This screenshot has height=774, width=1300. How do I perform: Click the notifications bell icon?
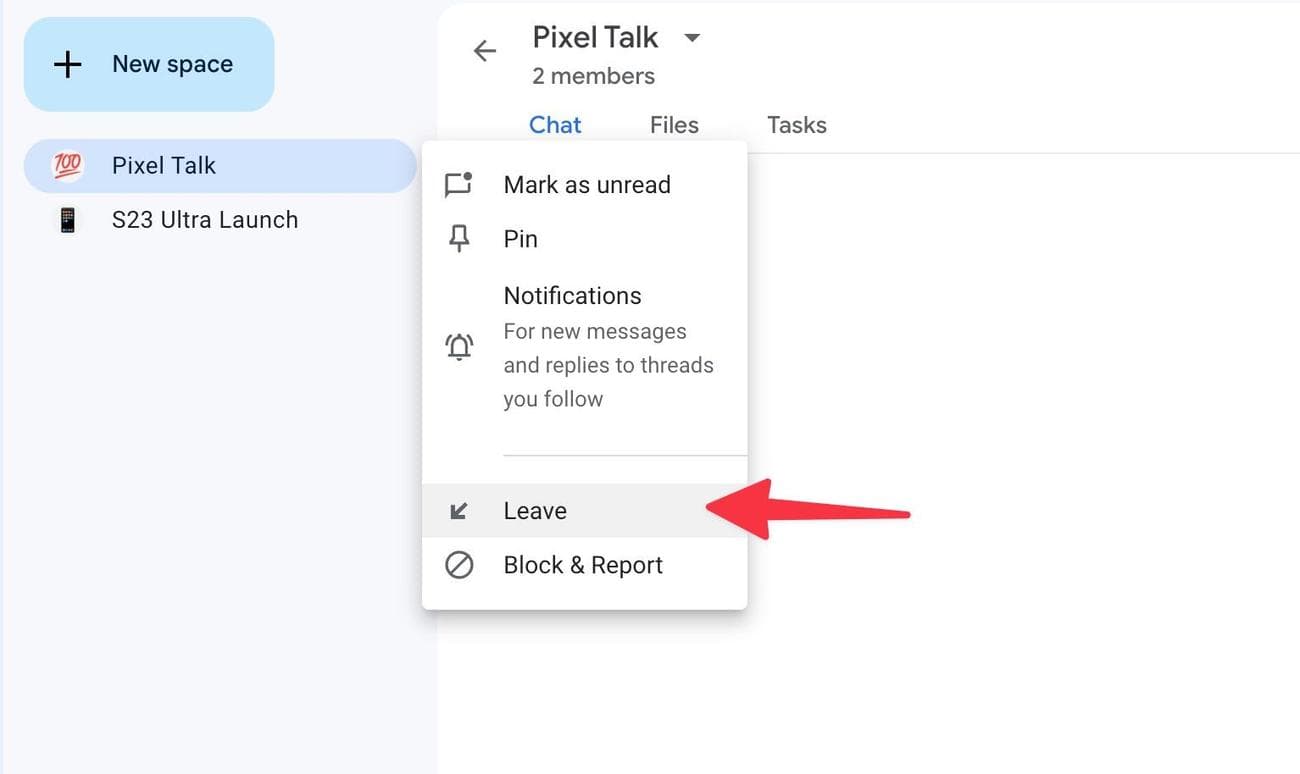coord(459,347)
